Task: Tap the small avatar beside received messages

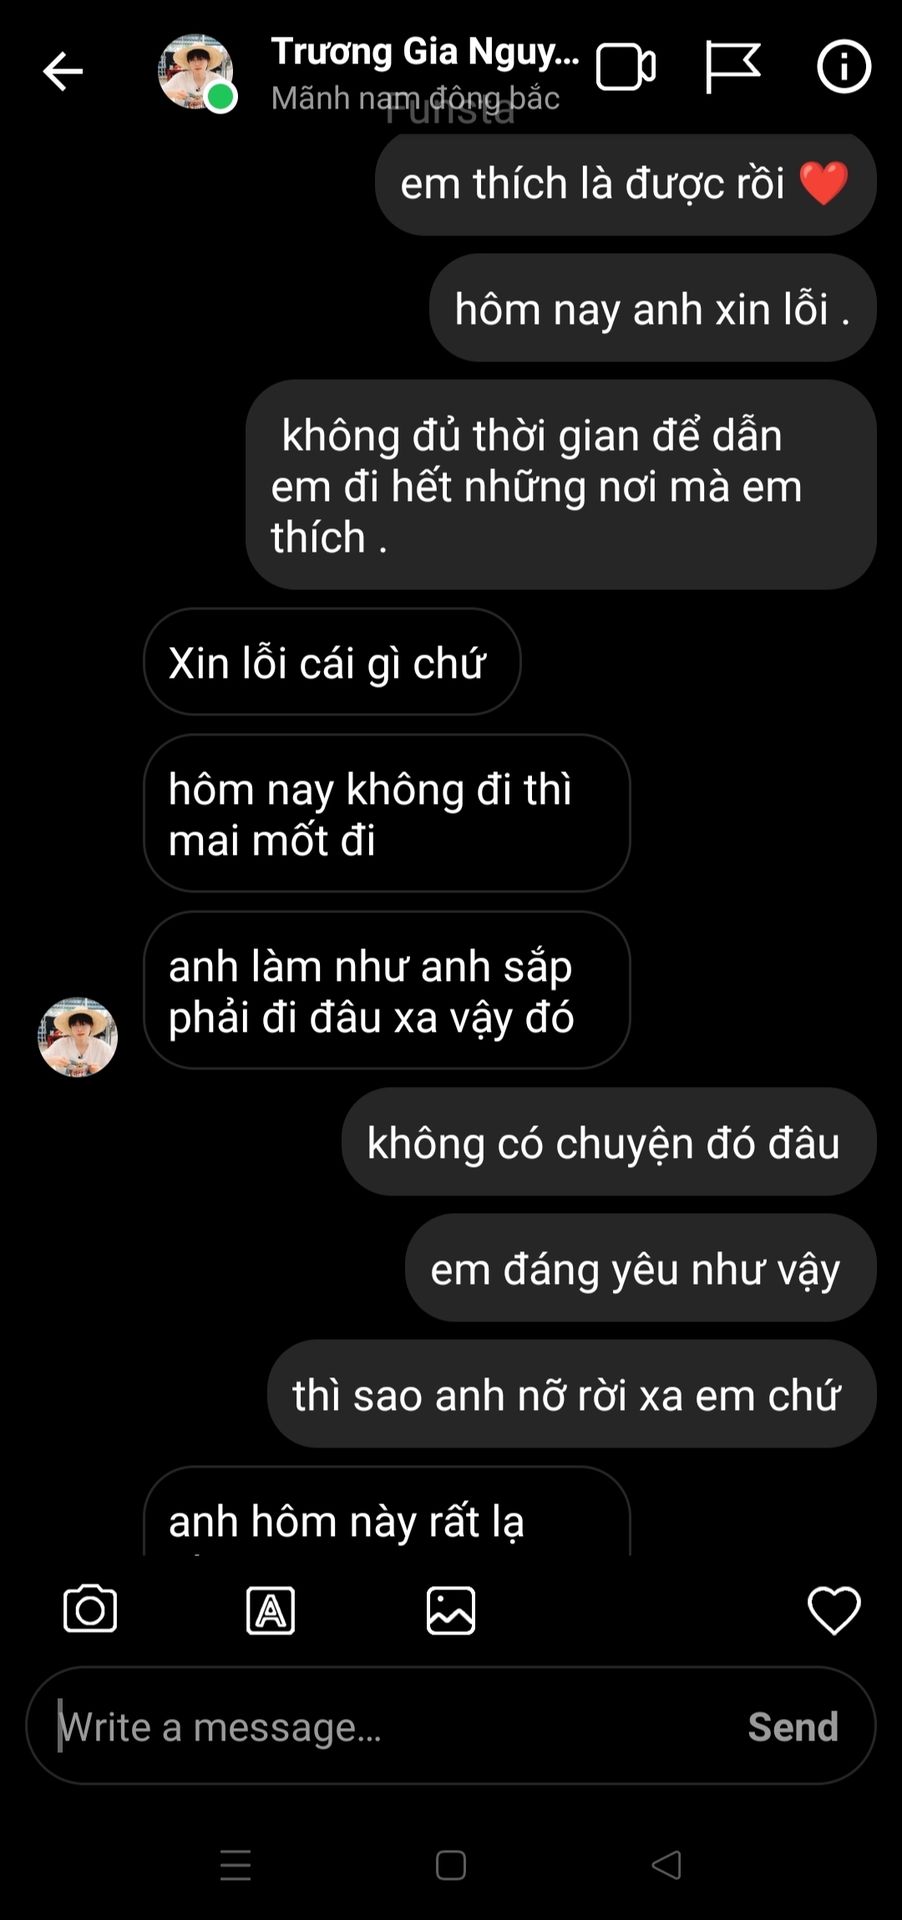Action: coord(78,1037)
